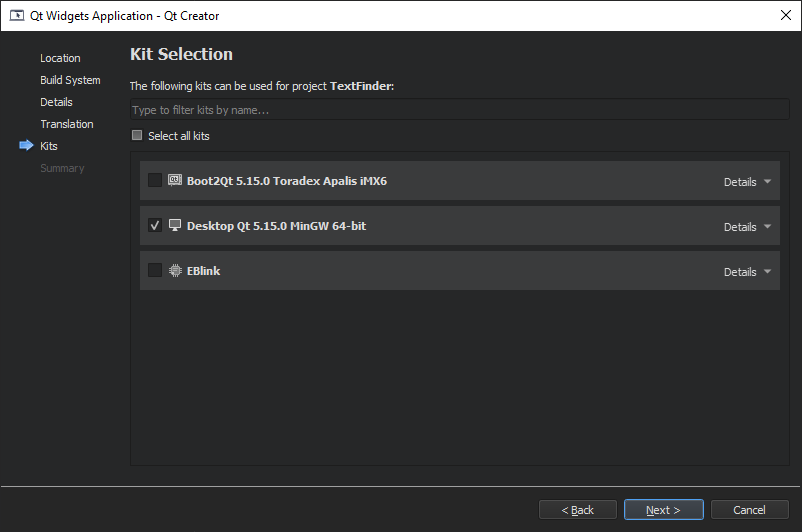Click the Back button

(x=577, y=509)
